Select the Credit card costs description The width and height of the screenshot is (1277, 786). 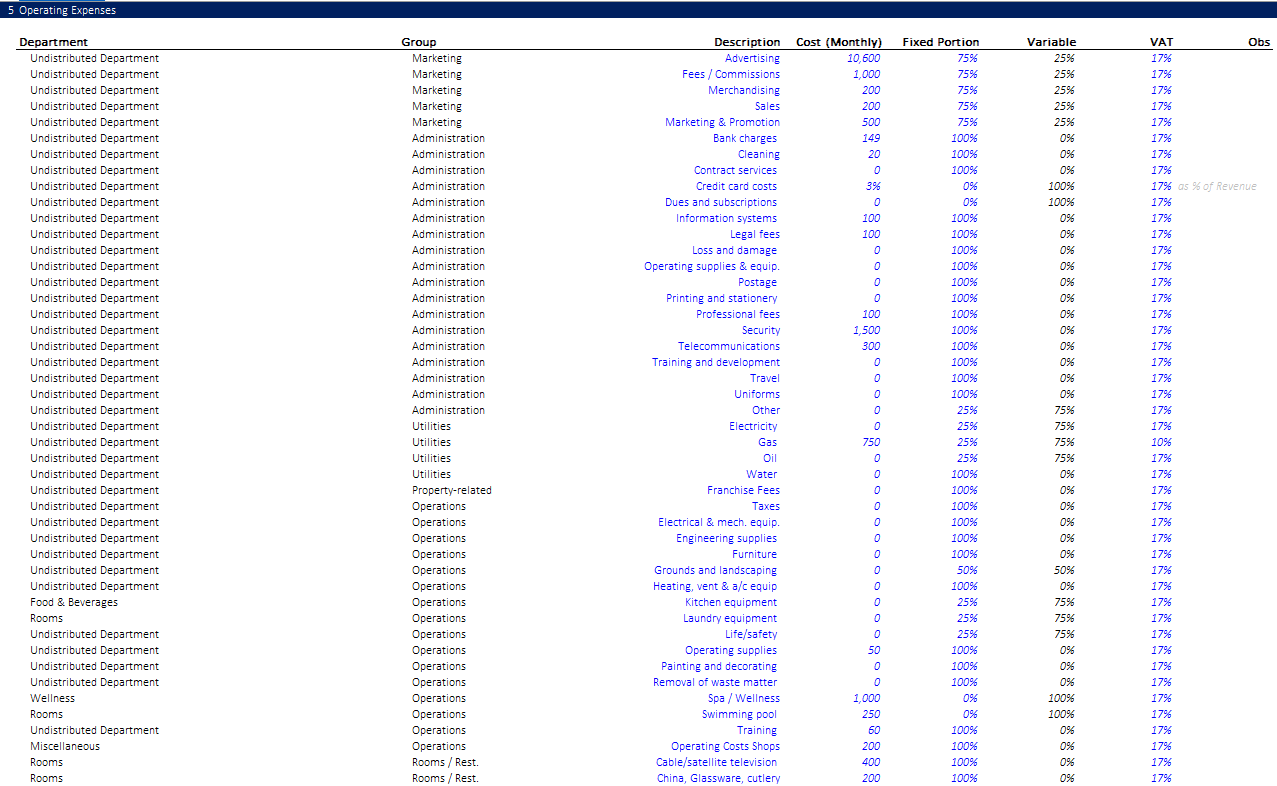[x=736, y=186]
